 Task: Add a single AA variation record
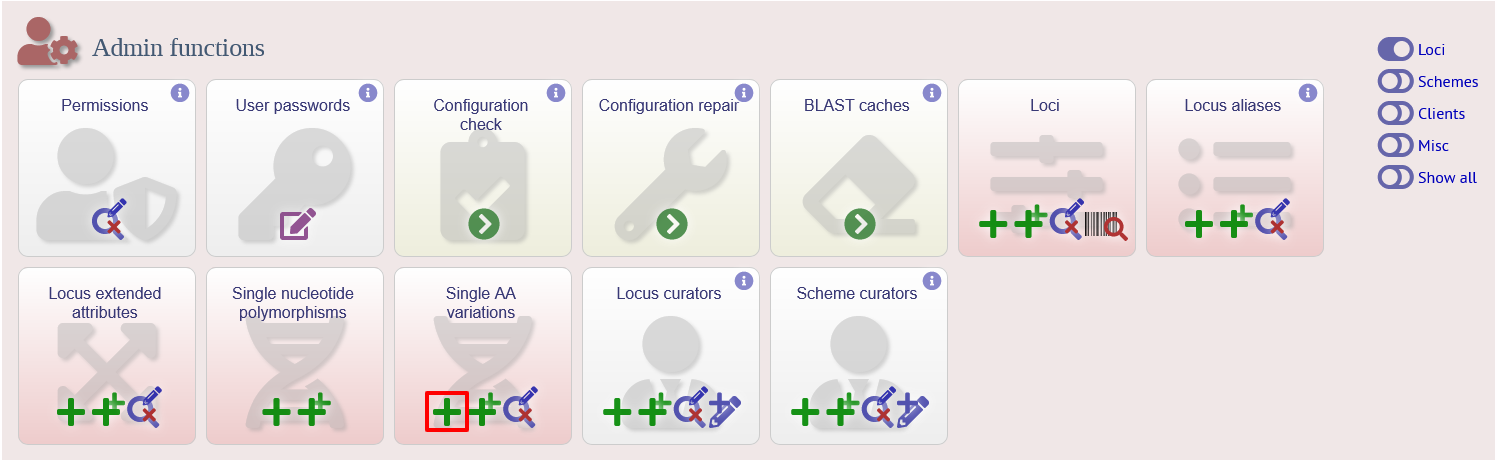click(x=447, y=411)
